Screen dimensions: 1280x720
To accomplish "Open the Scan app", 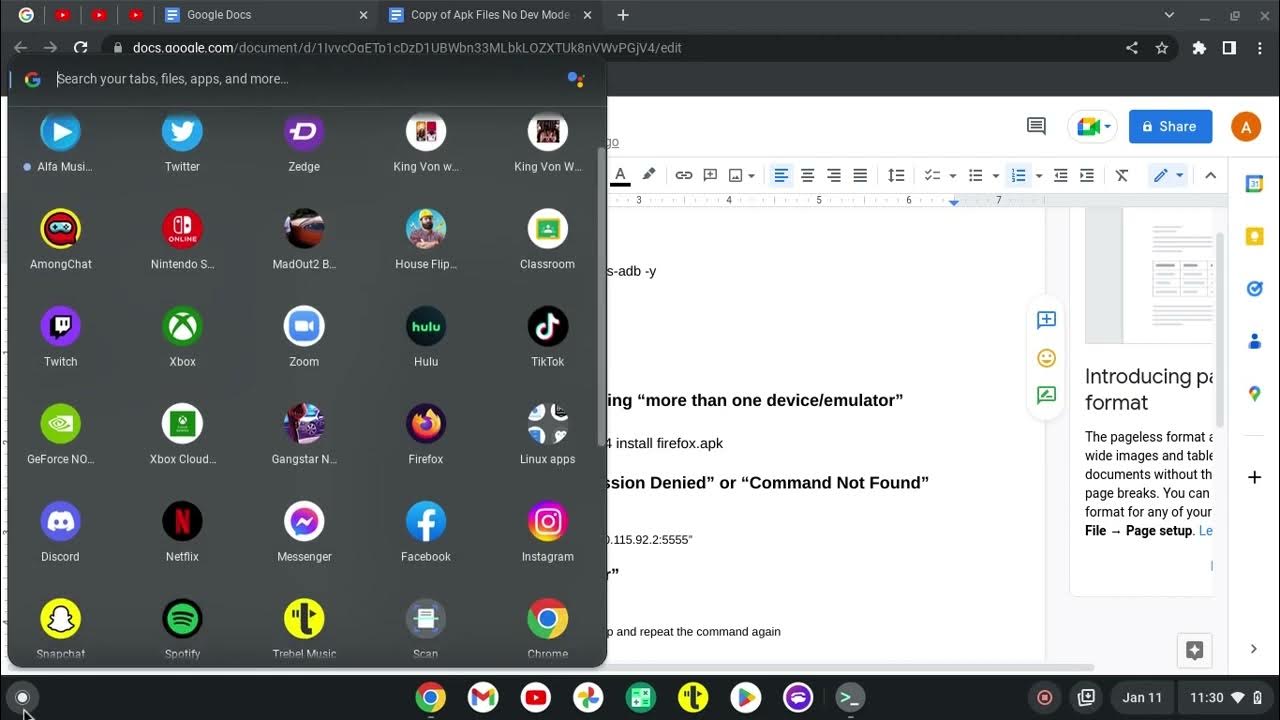I will [x=426, y=619].
